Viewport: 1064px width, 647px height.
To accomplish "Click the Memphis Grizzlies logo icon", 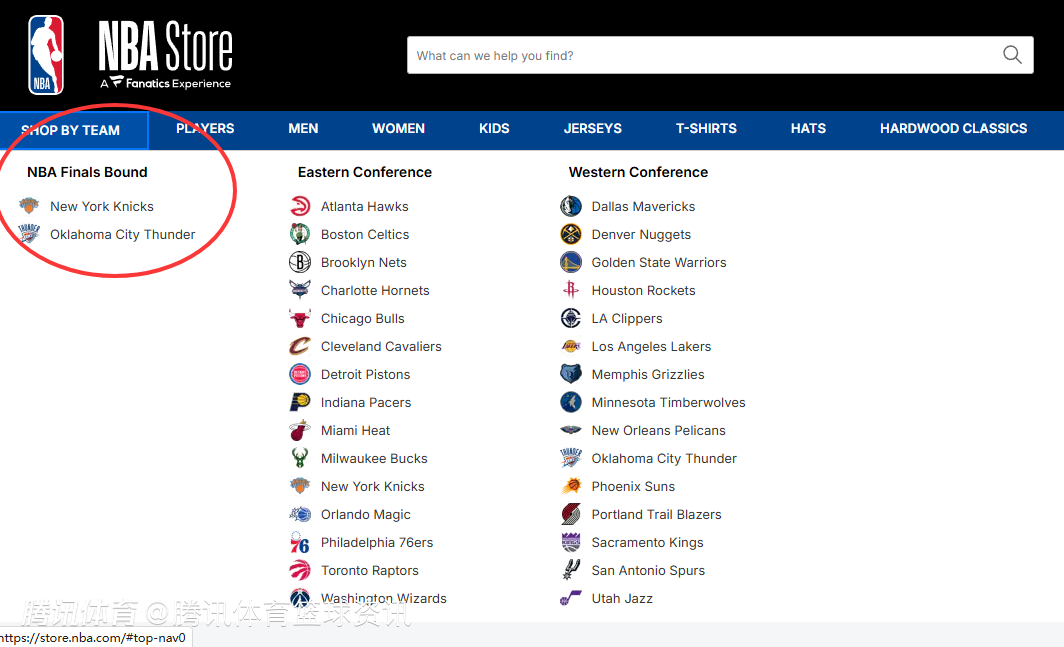I will click(x=571, y=374).
